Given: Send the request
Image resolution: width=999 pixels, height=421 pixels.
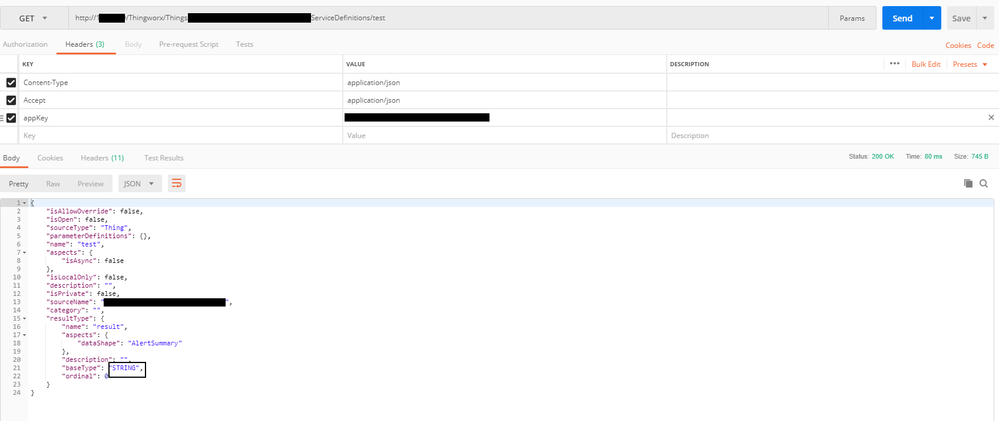Looking at the screenshot, I should point(902,18).
